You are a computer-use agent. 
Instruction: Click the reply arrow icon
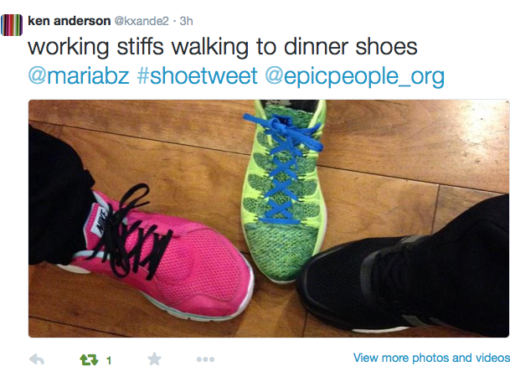[x=37, y=360]
